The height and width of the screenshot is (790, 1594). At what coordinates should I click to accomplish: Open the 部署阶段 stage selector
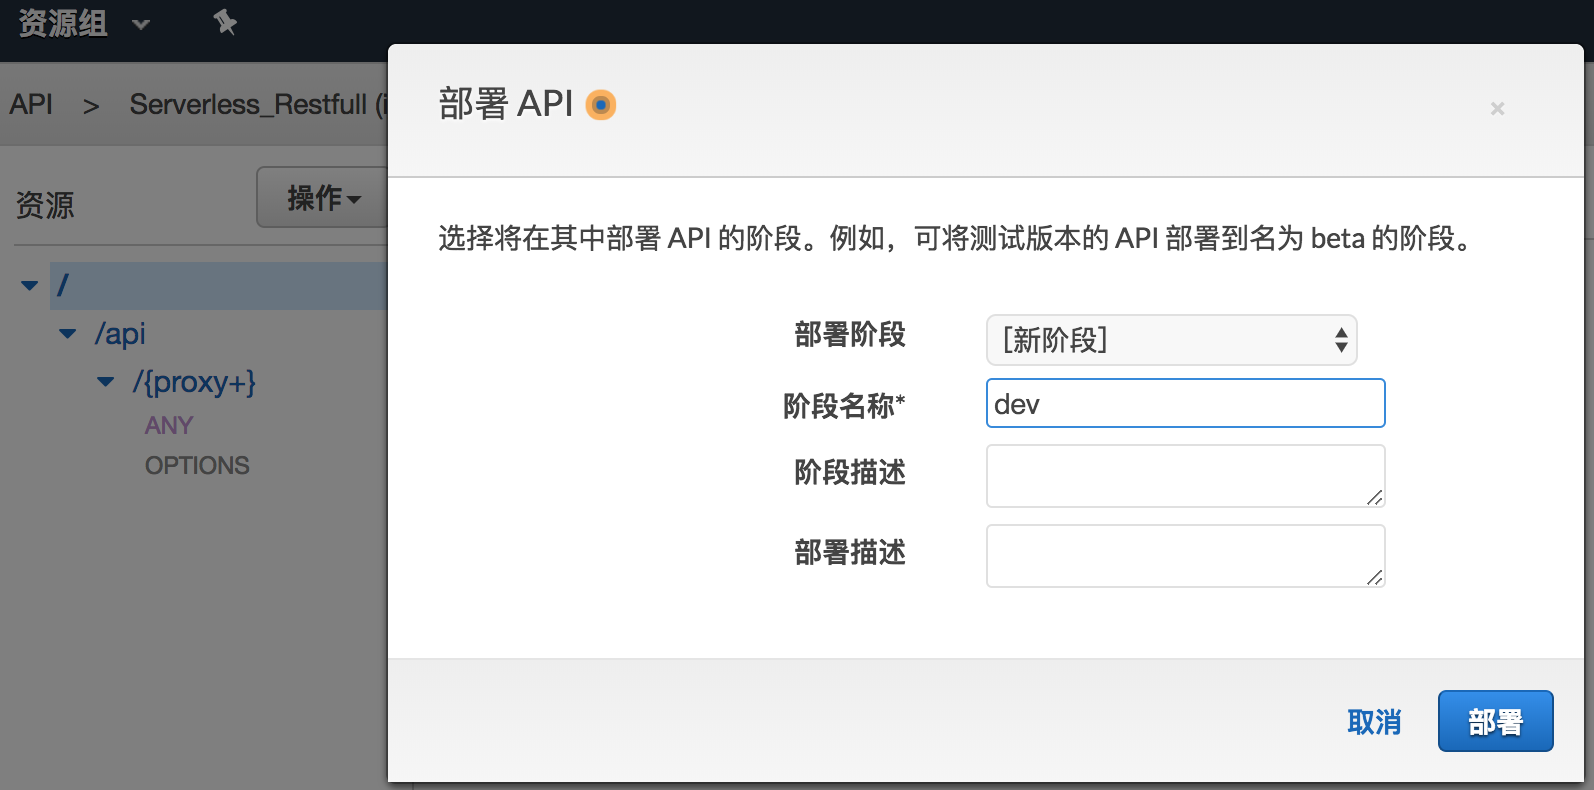coord(1171,340)
